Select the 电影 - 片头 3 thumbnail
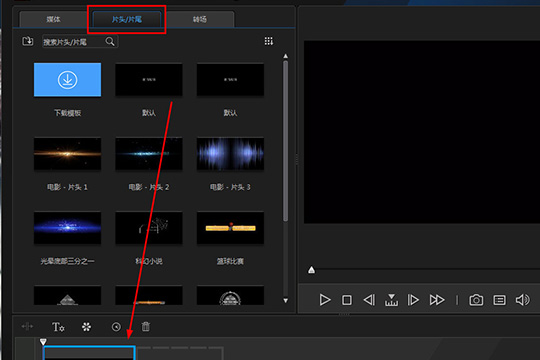 click(230, 154)
